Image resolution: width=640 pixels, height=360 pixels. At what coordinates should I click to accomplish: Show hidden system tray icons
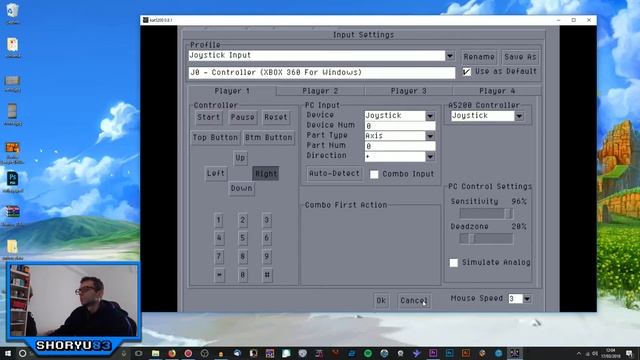click(578, 353)
